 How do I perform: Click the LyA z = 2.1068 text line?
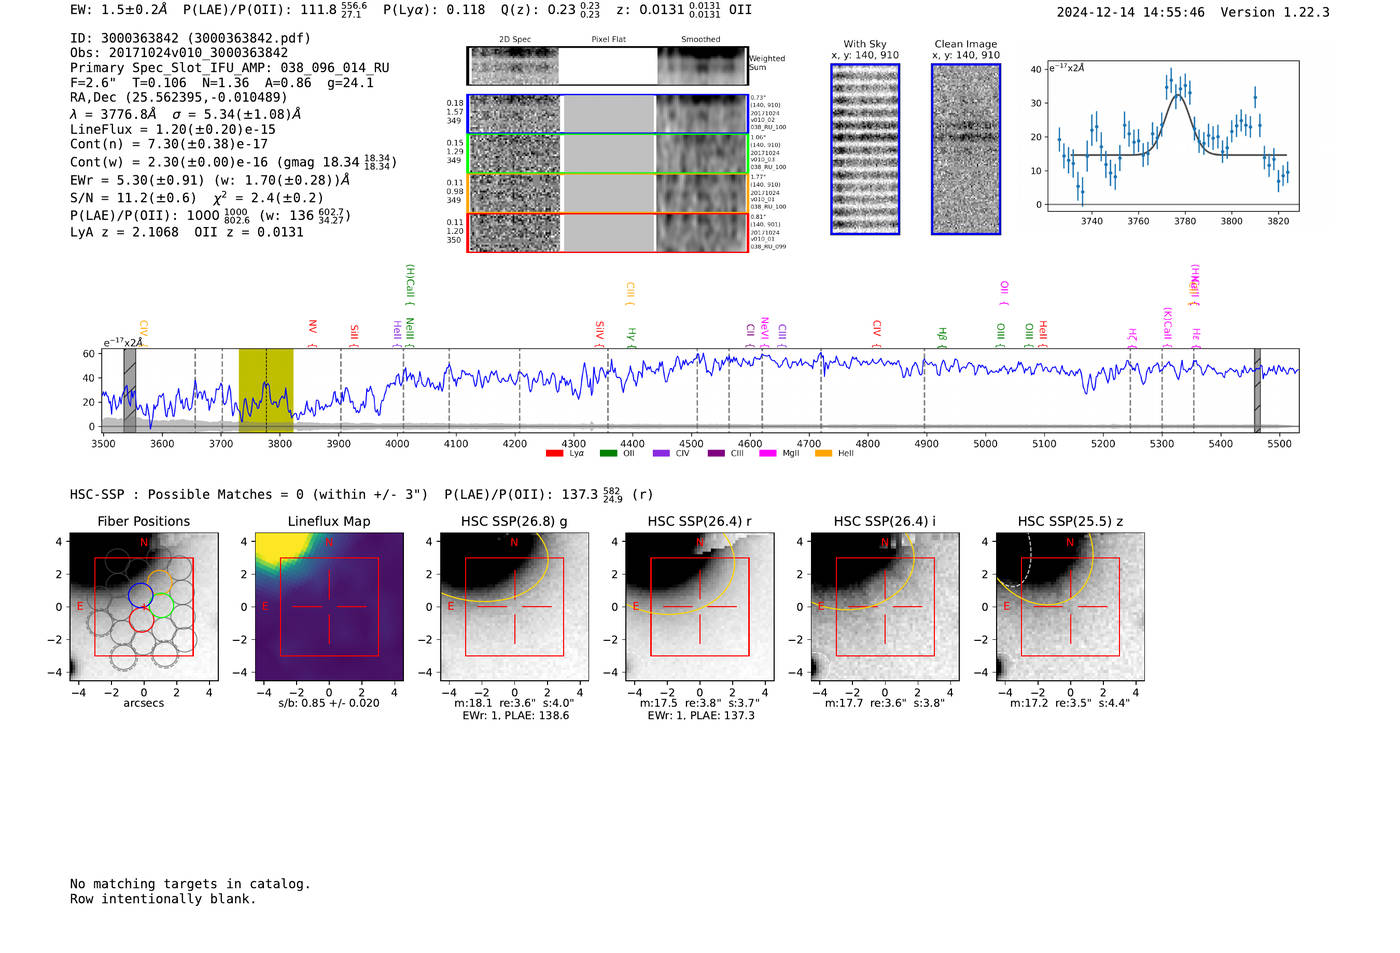tap(187, 232)
